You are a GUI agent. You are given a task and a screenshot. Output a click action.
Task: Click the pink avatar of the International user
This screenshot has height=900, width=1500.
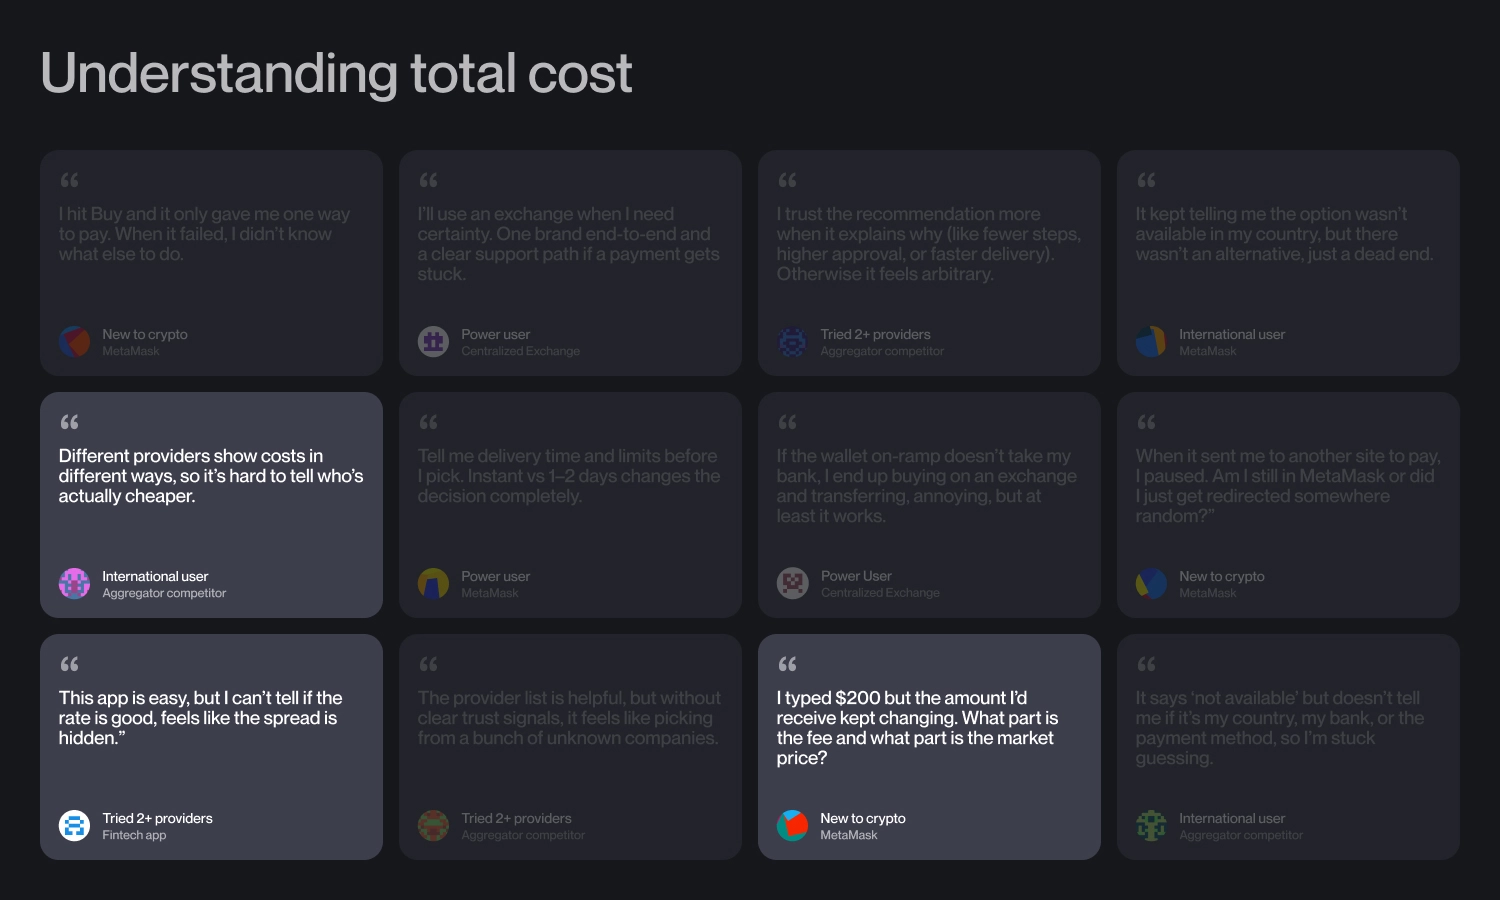click(74, 584)
